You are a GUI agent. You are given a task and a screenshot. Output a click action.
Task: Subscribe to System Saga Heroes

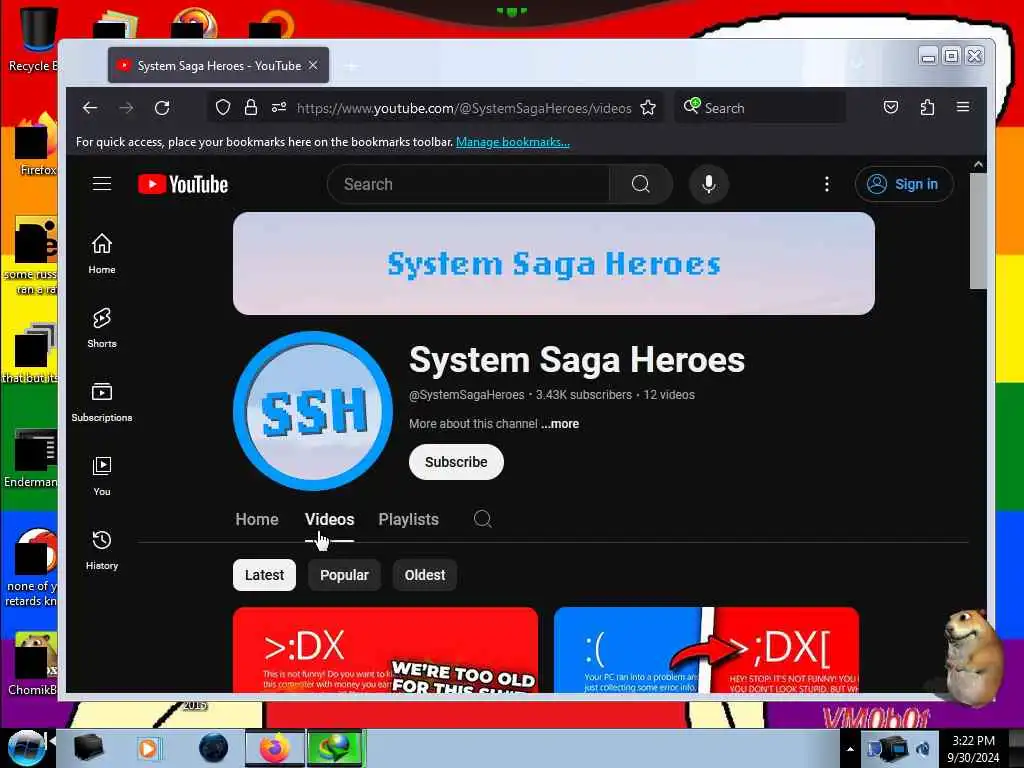(456, 462)
